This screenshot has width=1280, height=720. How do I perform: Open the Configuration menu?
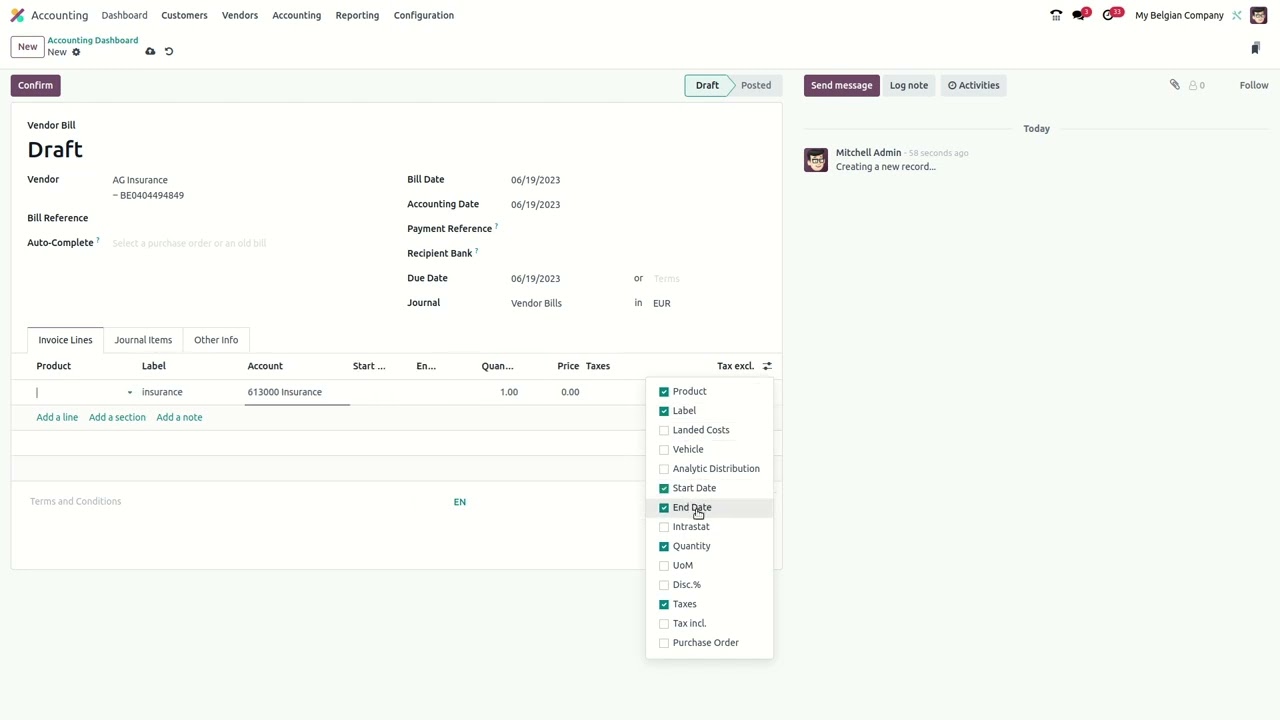pyautogui.click(x=424, y=15)
